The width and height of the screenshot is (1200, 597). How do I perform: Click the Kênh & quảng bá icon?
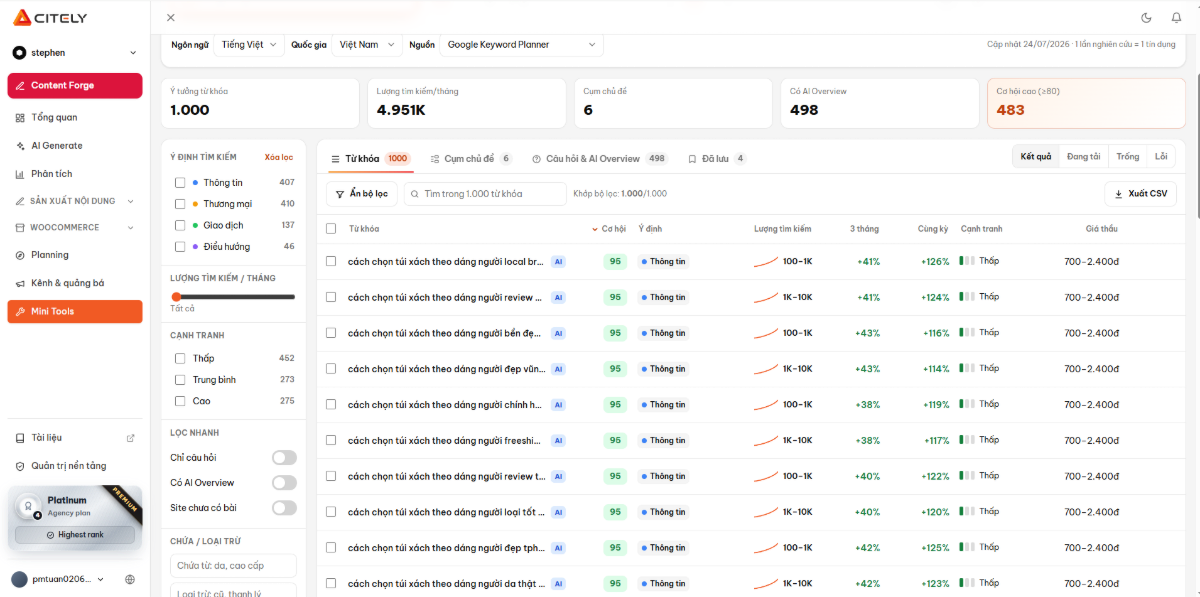[x=20, y=283]
